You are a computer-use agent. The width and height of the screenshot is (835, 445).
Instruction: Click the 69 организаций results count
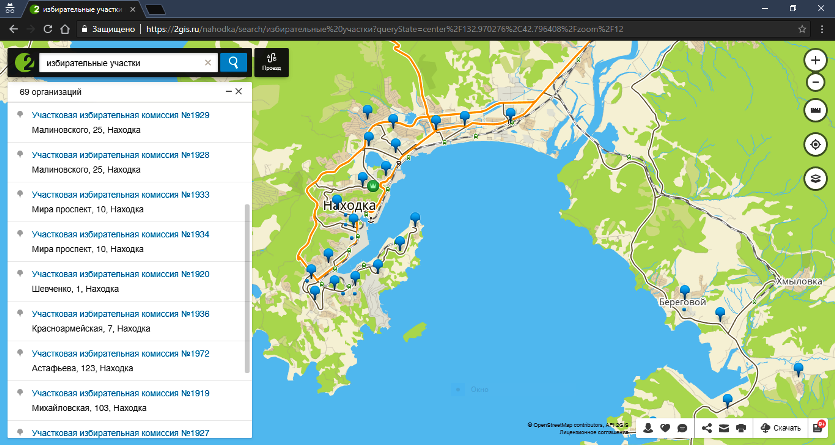[51, 92]
